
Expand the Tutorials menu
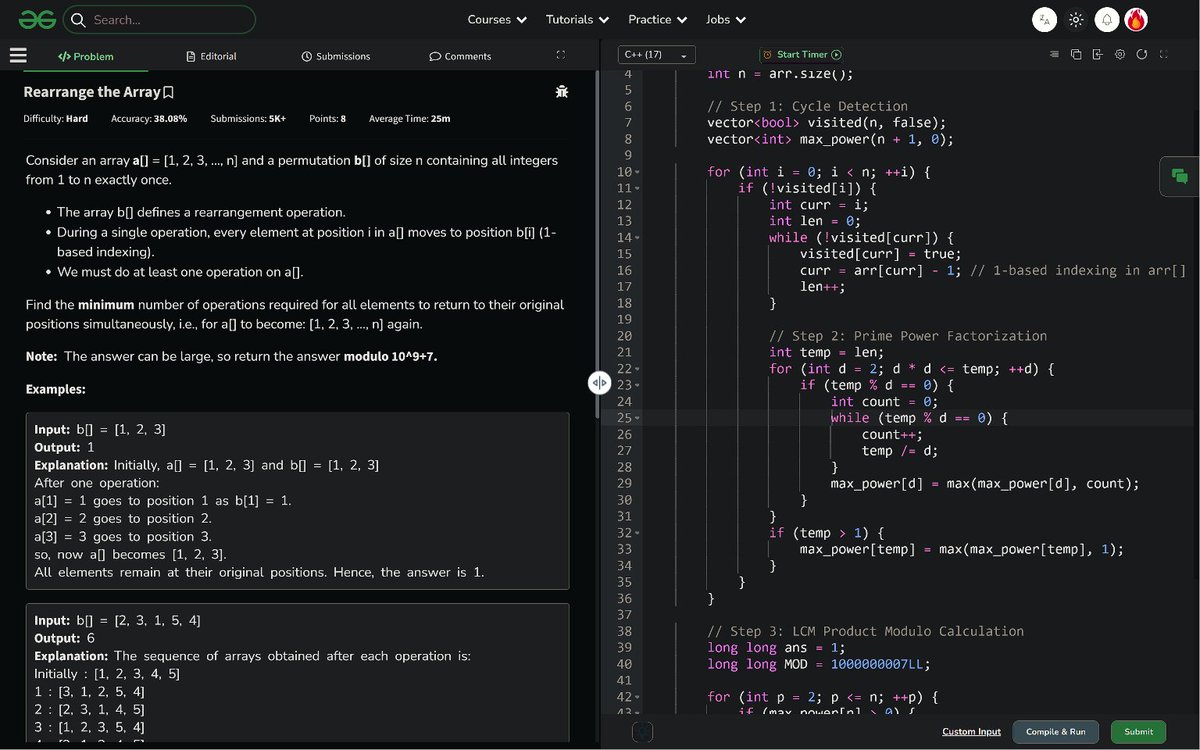click(577, 19)
